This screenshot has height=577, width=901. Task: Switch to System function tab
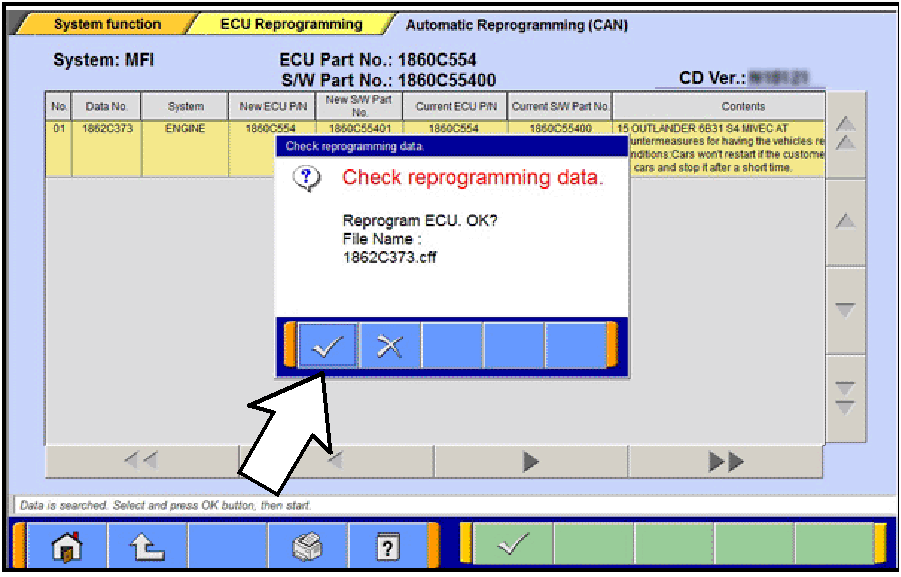click(x=107, y=24)
